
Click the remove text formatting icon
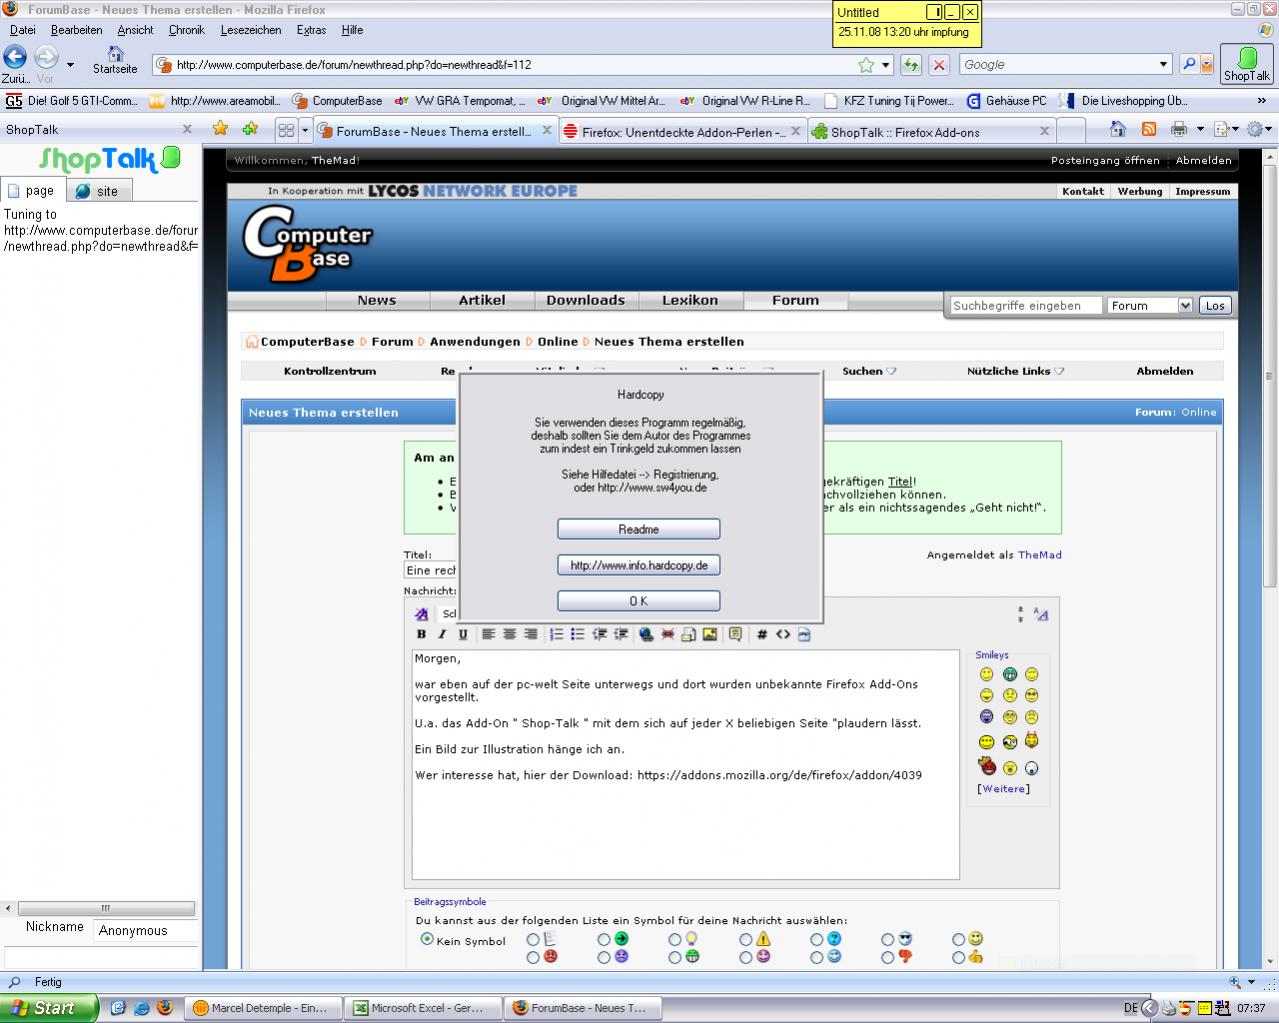(x=422, y=613)
